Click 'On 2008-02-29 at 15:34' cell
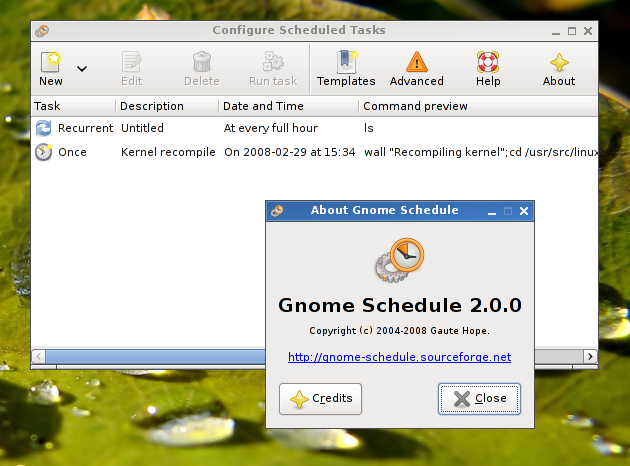630x466 pixels. click(290, 152)
